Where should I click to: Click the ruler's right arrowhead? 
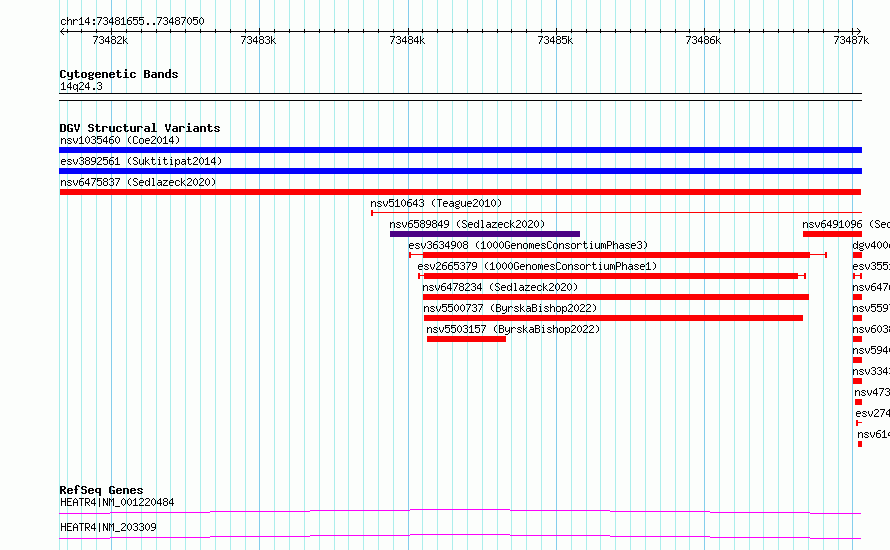coord(859,32)
